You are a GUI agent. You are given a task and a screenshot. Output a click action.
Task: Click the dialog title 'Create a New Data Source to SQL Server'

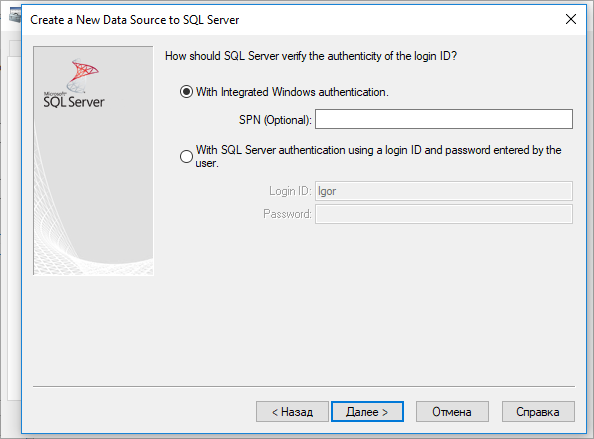pyautogui.click(x=134, y=20)
